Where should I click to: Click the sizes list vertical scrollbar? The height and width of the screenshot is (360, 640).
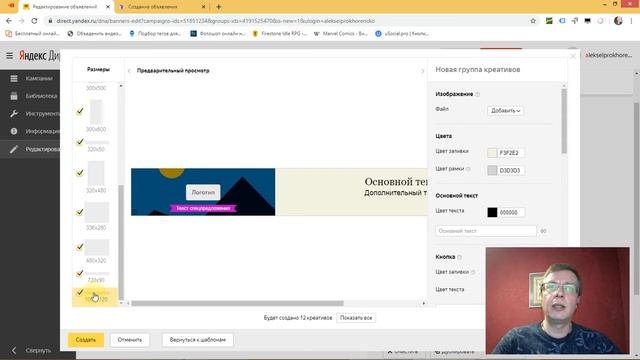pyautogui.click(x=121, y=242)
